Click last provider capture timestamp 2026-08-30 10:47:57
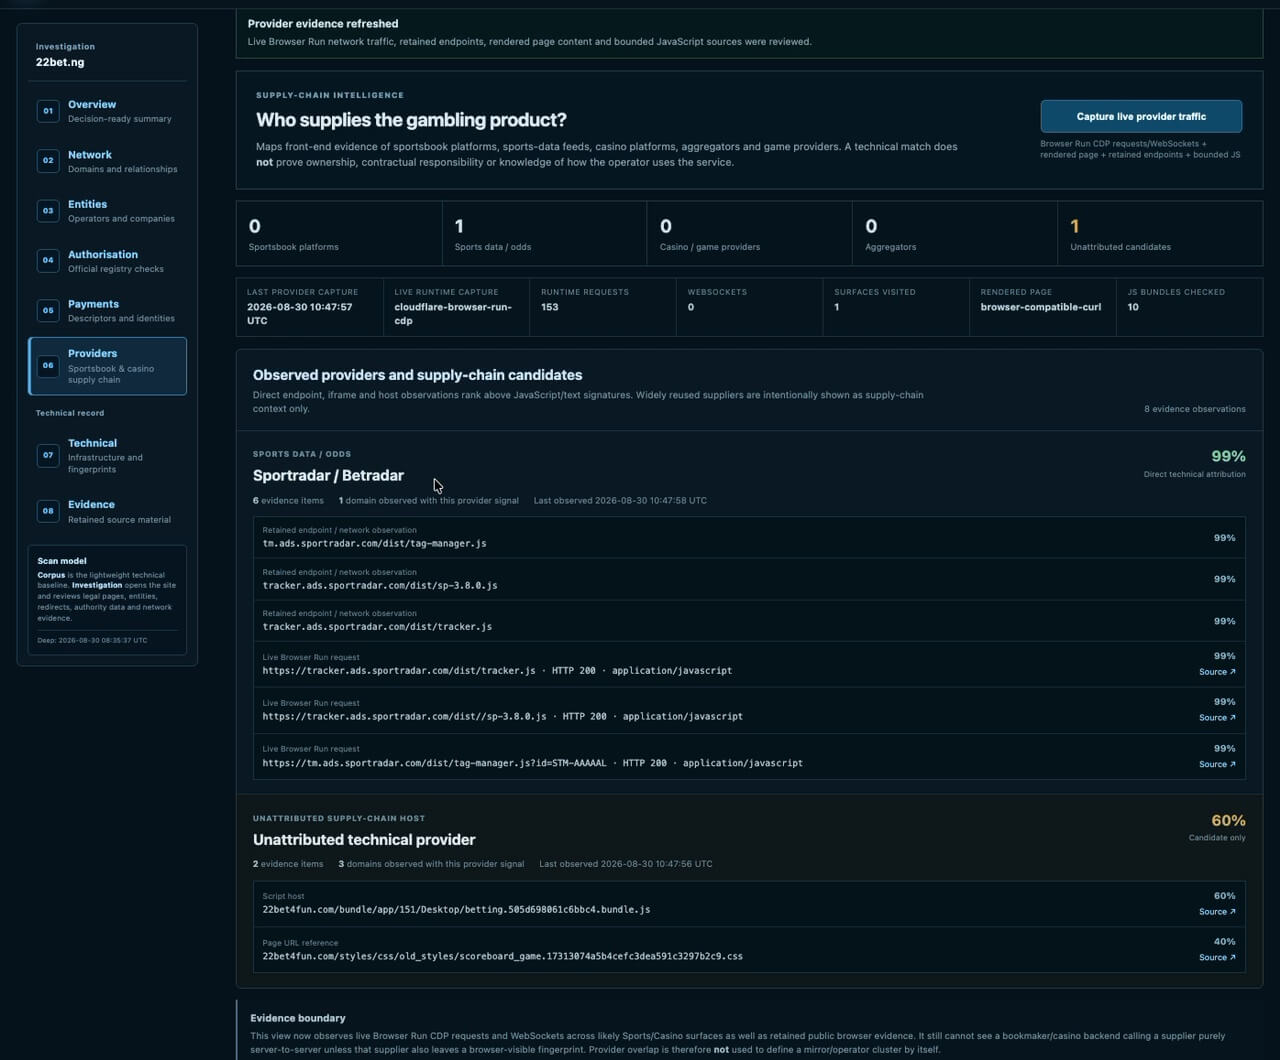Image resolution: width=1280 pixels, height=1060 pixels. (300, 313)
